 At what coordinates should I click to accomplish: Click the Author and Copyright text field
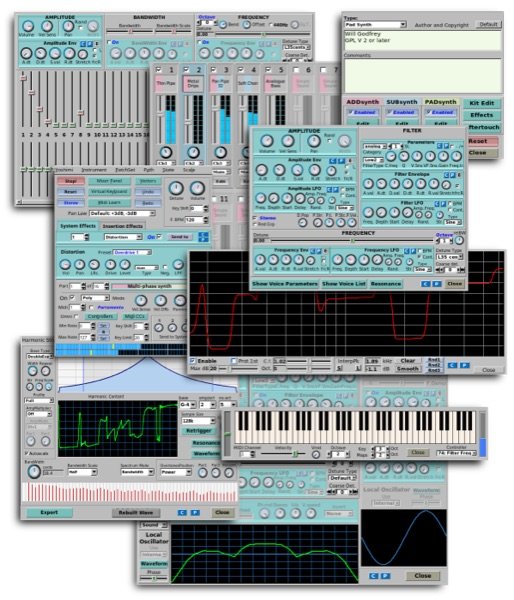(x=423, y=40)
